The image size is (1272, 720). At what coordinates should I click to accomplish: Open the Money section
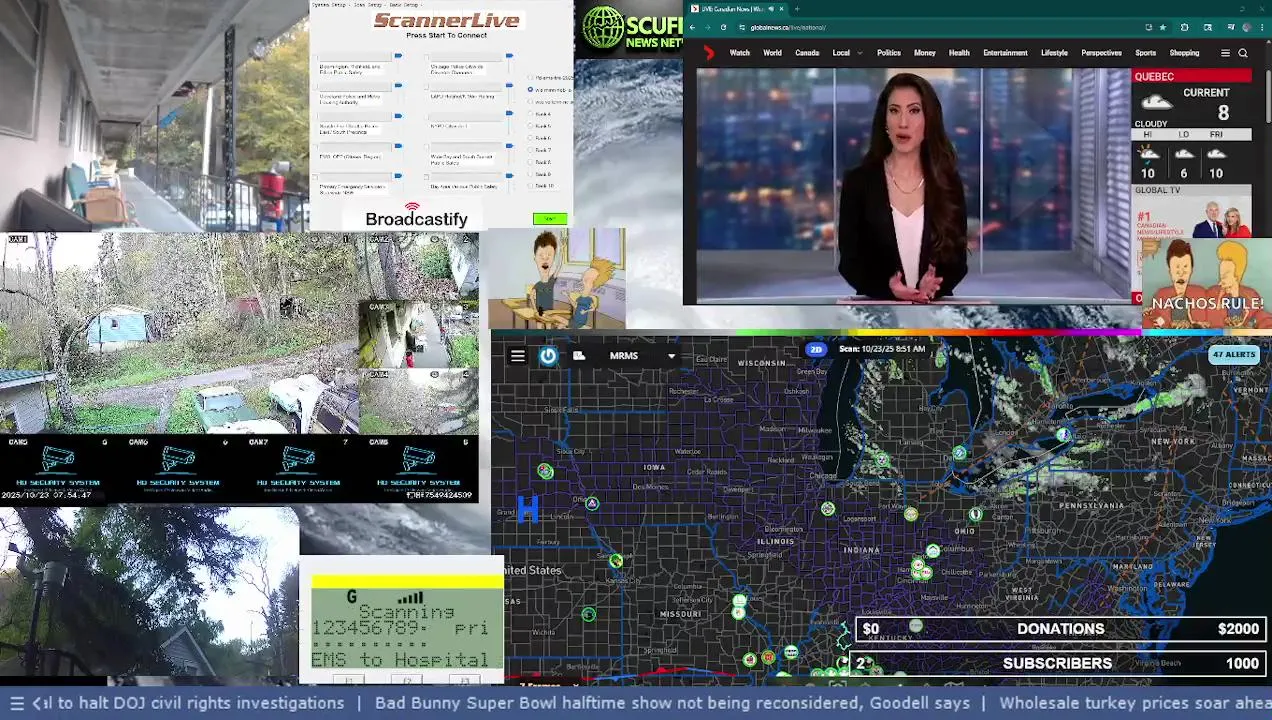924,53
